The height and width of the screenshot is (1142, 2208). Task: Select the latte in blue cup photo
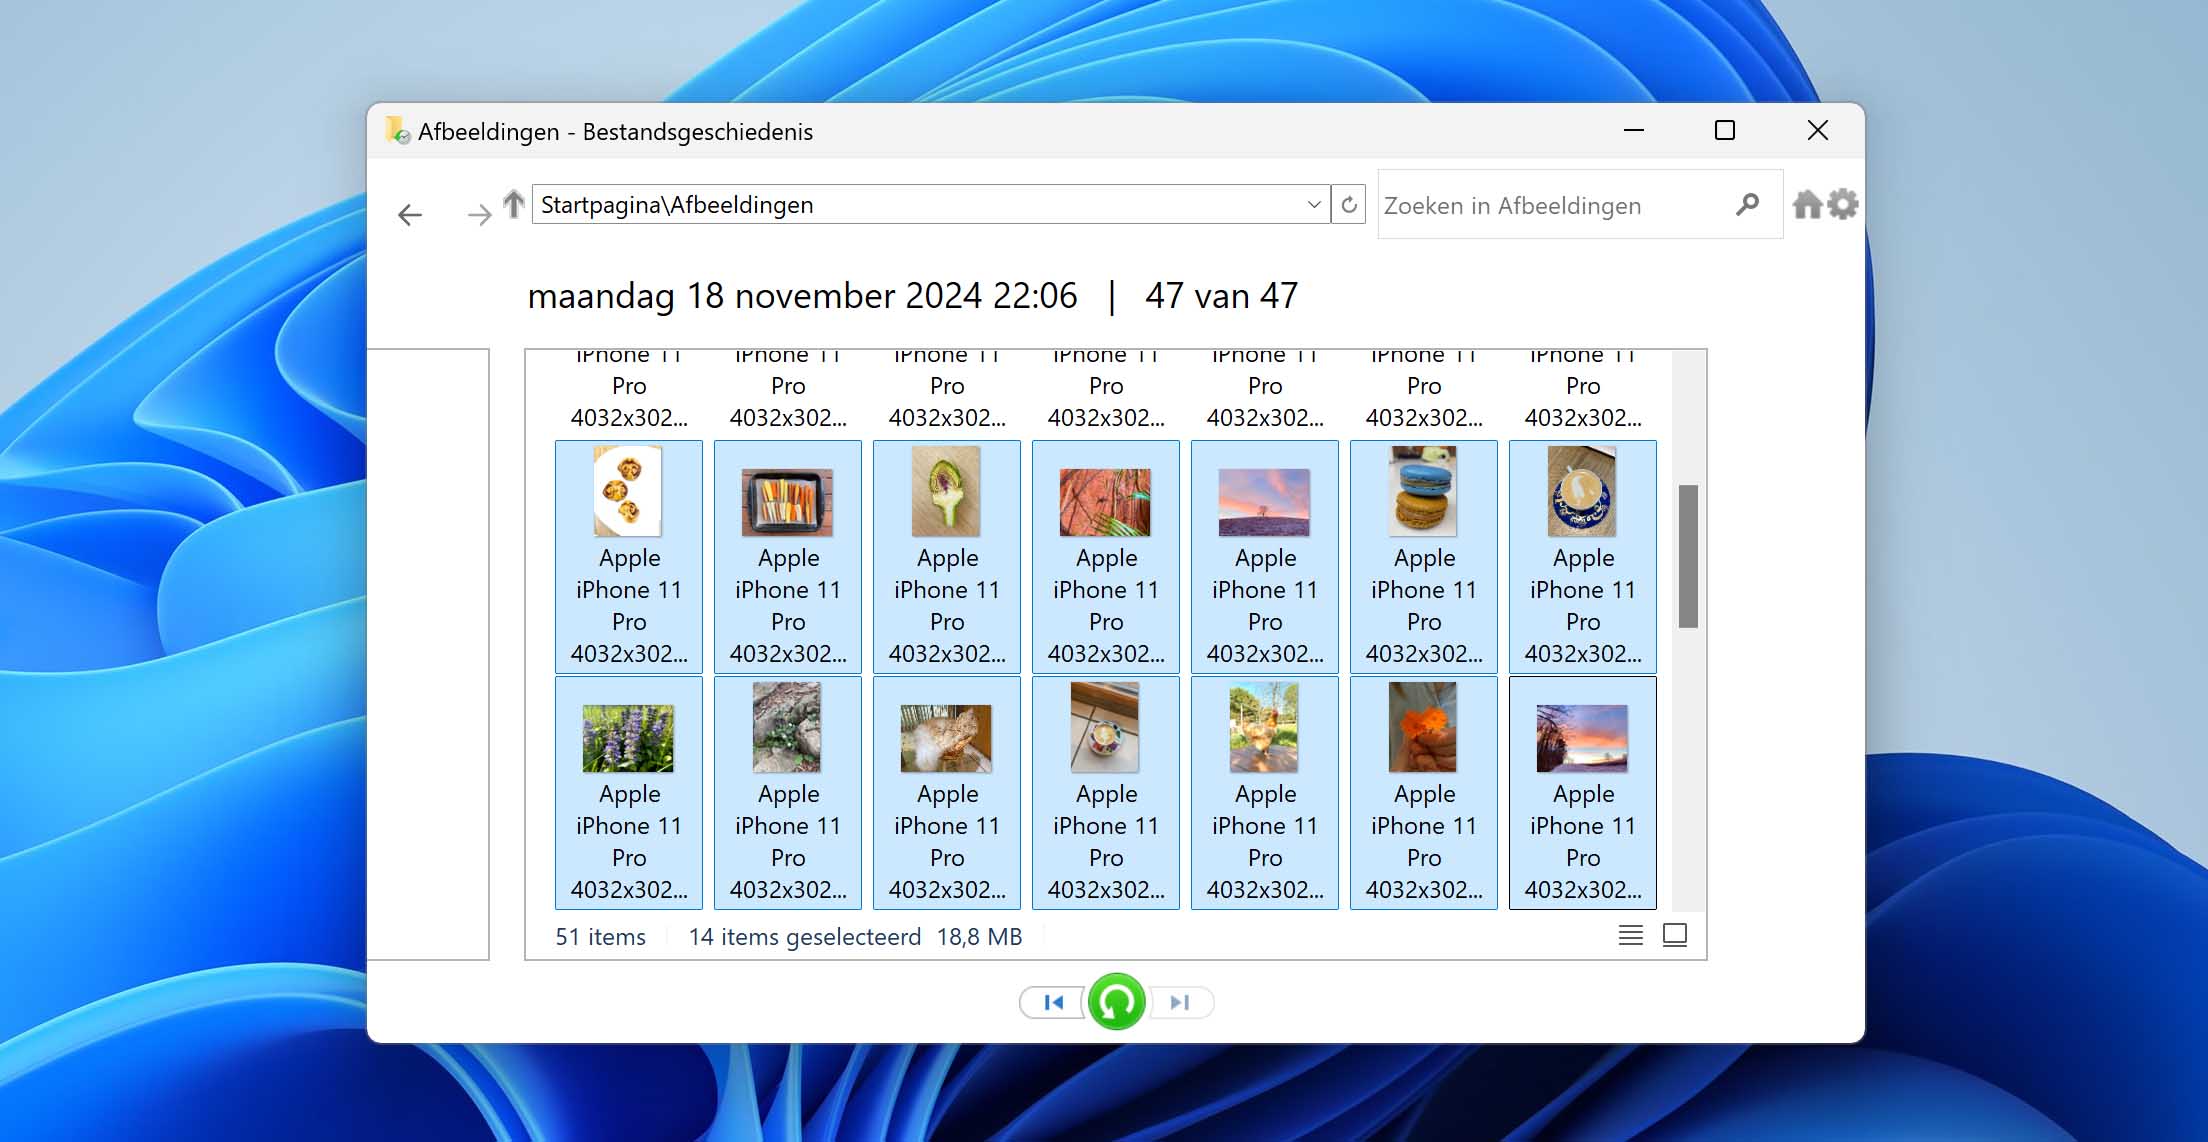pyautogui.click(x=1582, y=491)
